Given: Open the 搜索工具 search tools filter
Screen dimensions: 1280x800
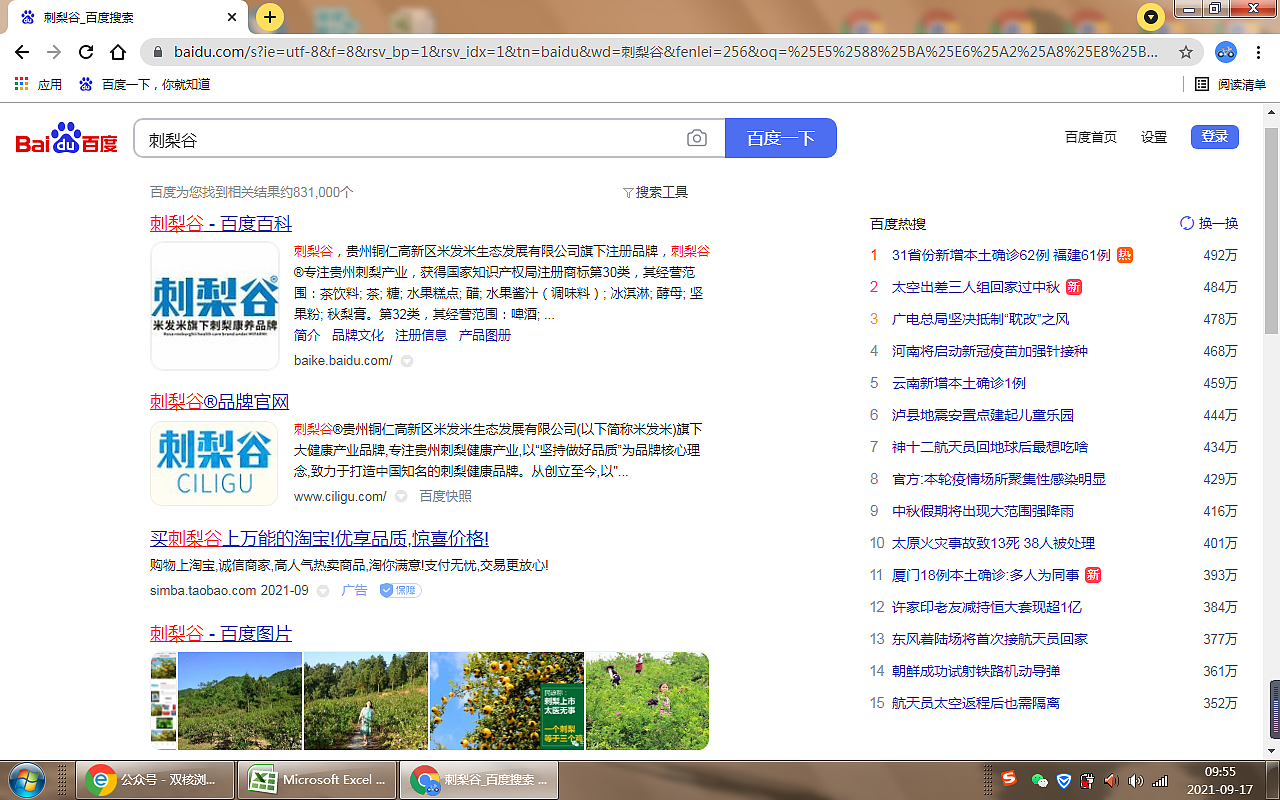Looking at the screenshot, I should click(x=655, y=192).
